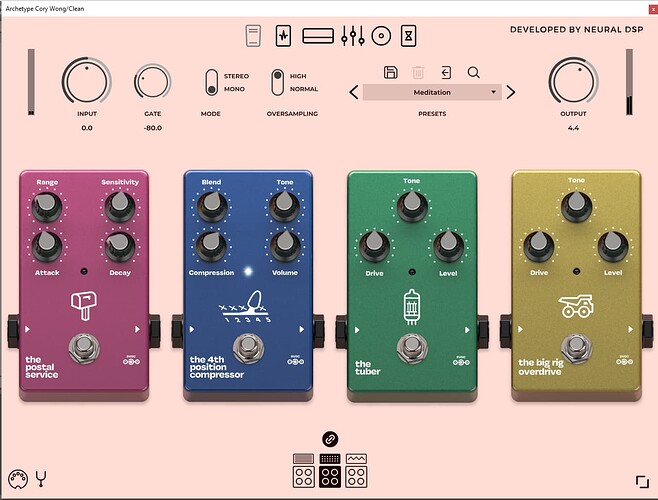Toggle the Stereo/Mono mode switch

point(211,82)
